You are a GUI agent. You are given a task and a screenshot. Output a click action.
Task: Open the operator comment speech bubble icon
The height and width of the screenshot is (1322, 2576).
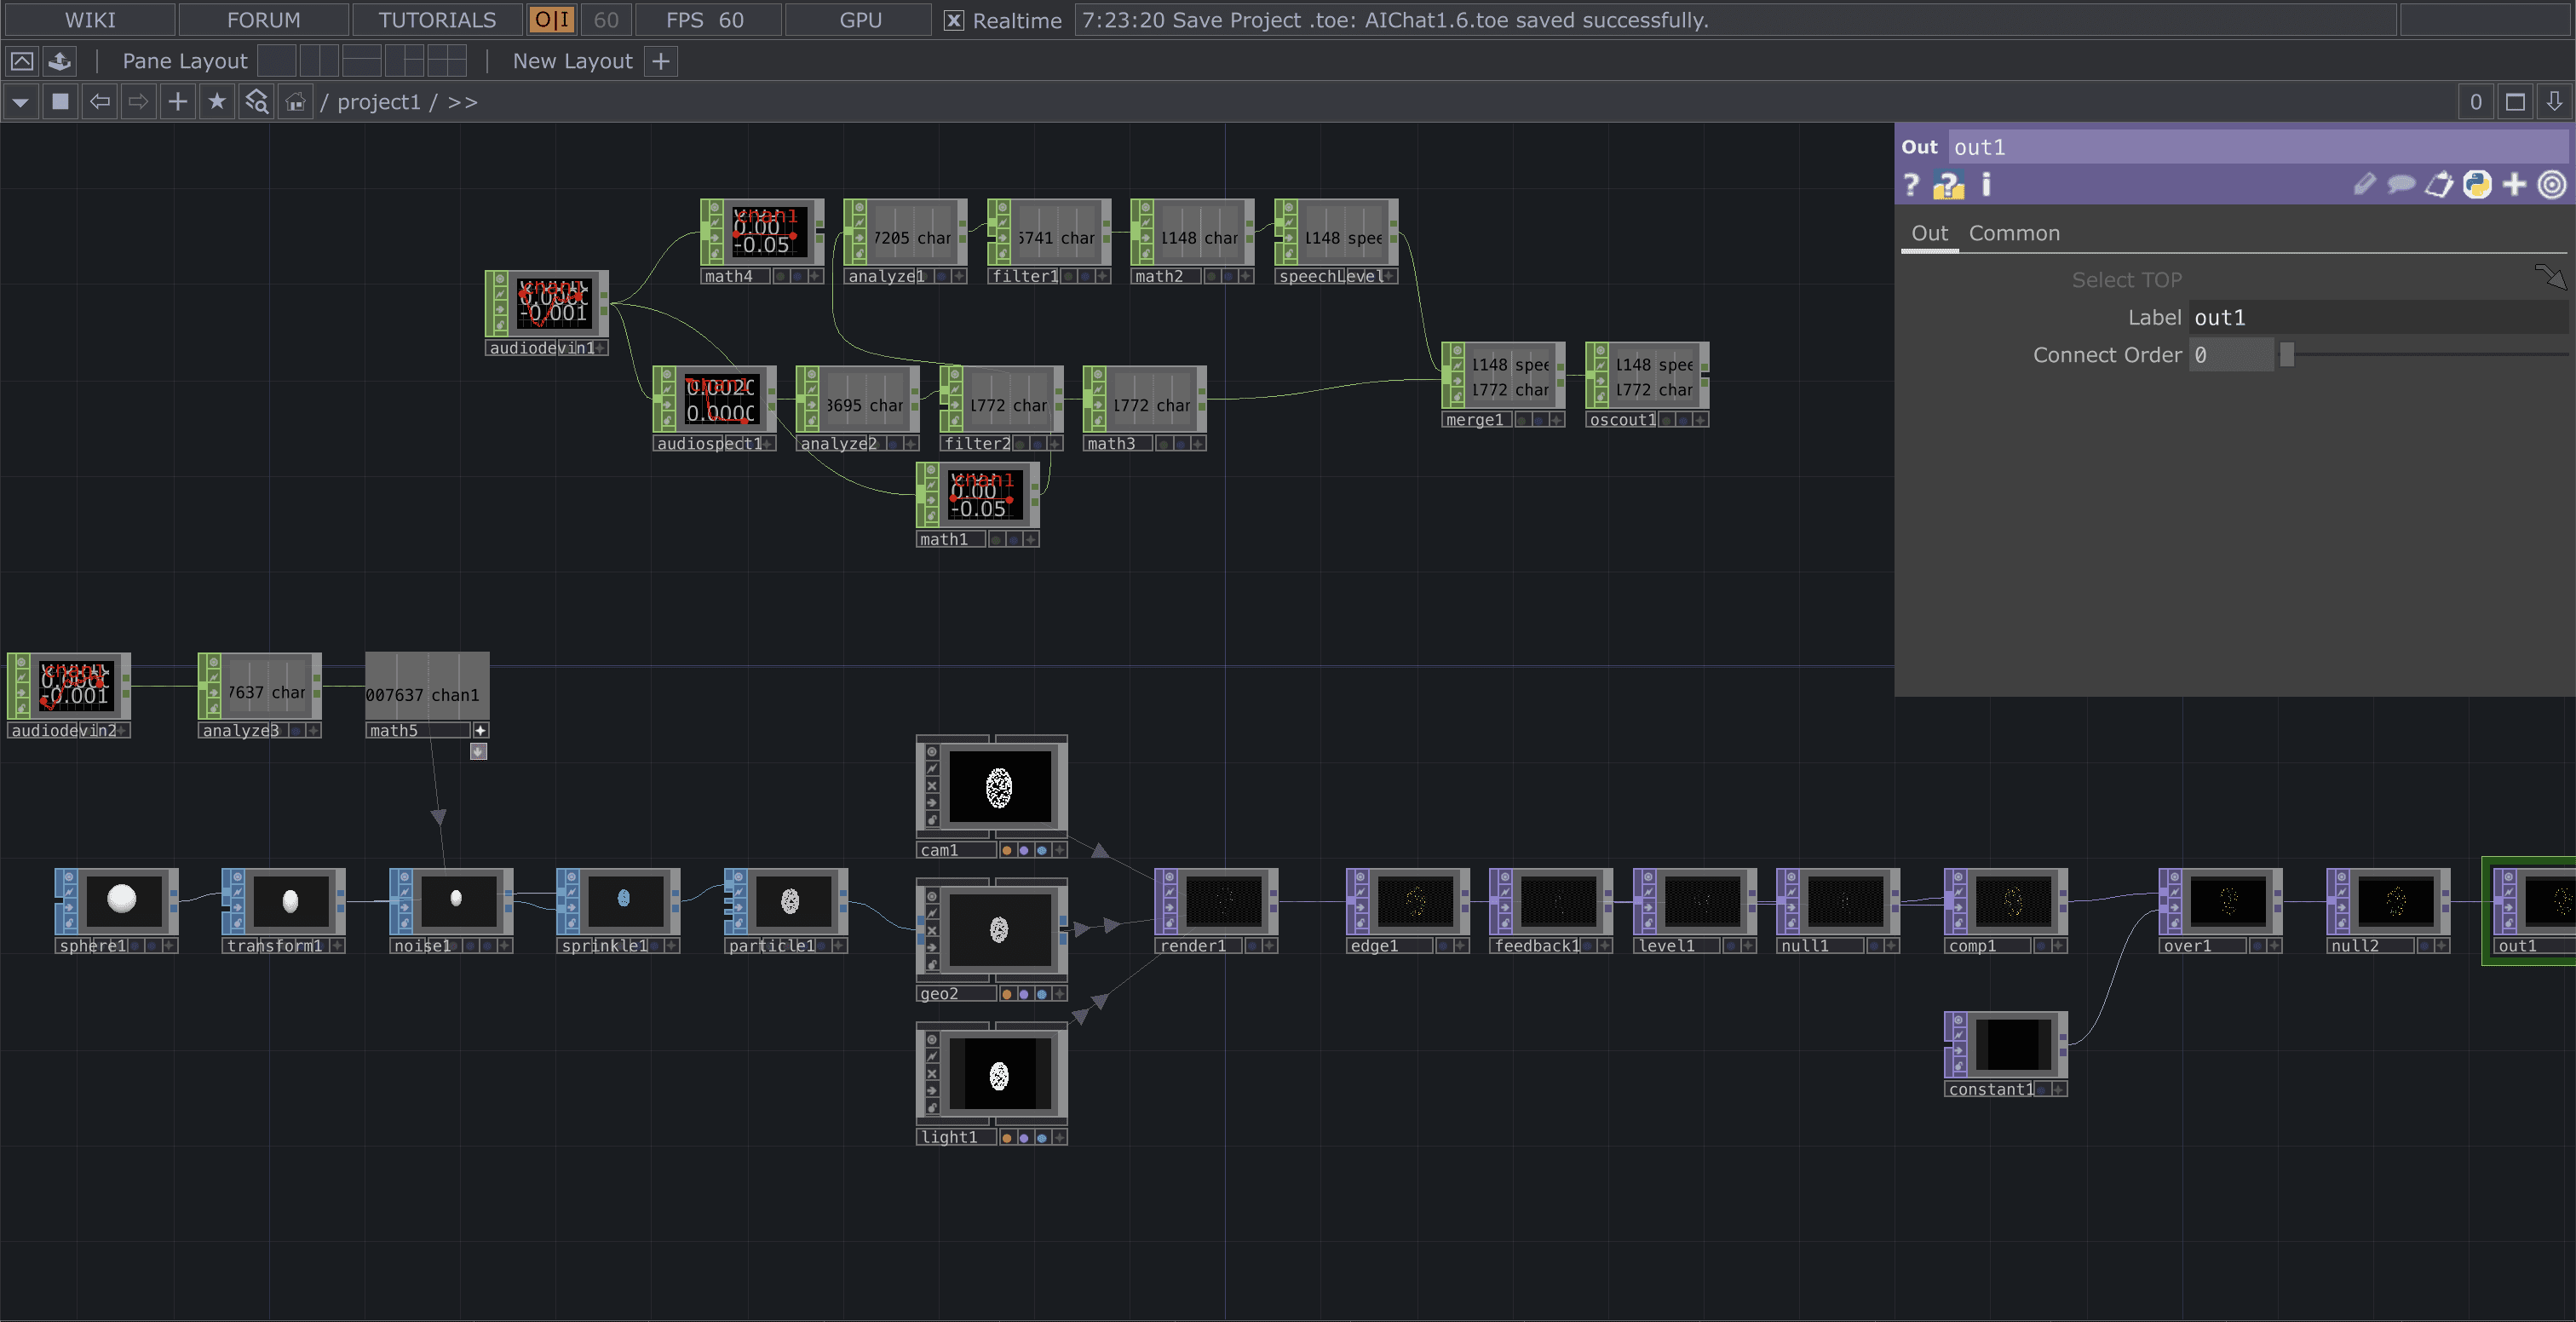tap(2401, 185)
